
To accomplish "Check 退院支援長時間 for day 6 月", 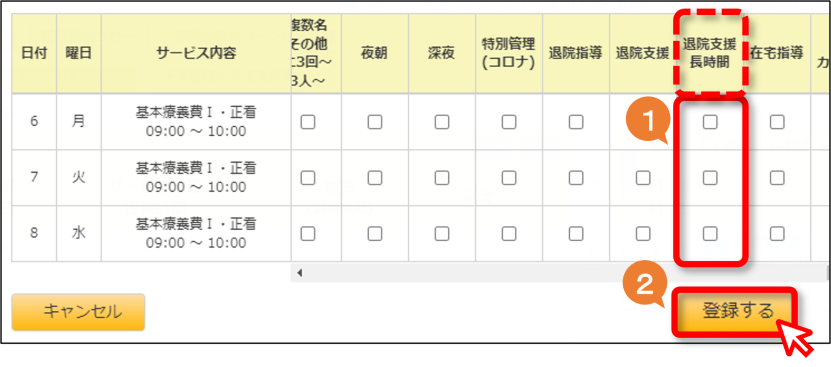I will 710,123.
